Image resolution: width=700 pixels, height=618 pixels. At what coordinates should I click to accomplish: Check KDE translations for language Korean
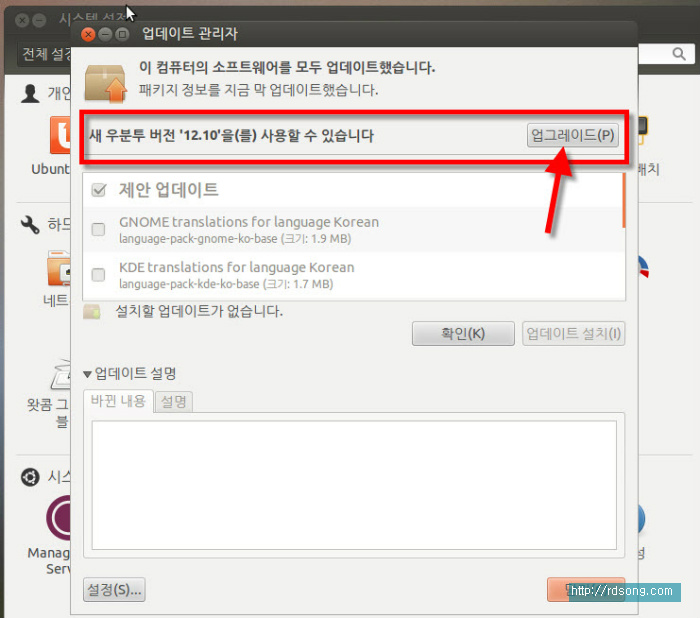[98, 274]
